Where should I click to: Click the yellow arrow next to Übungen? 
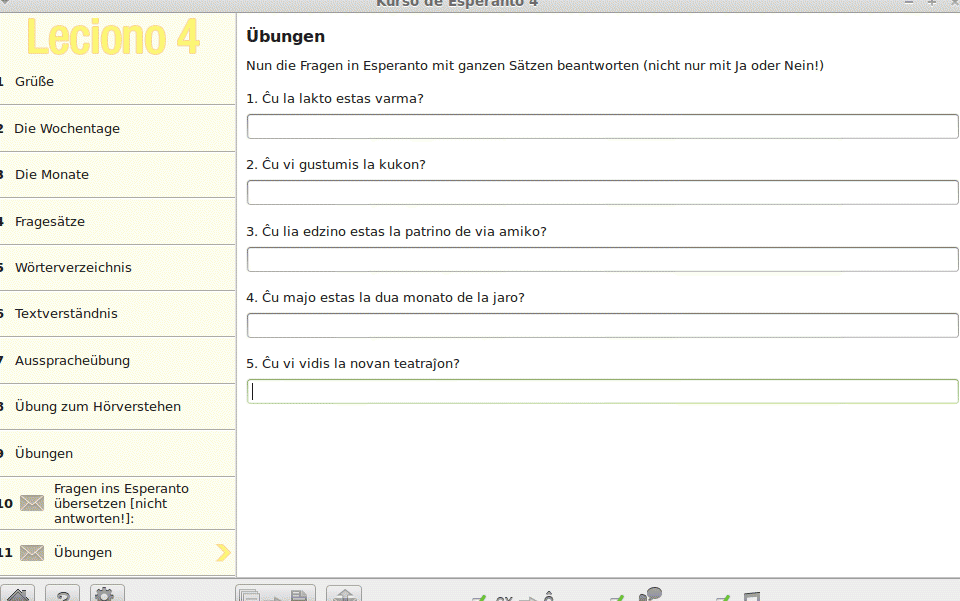(223, 553)
